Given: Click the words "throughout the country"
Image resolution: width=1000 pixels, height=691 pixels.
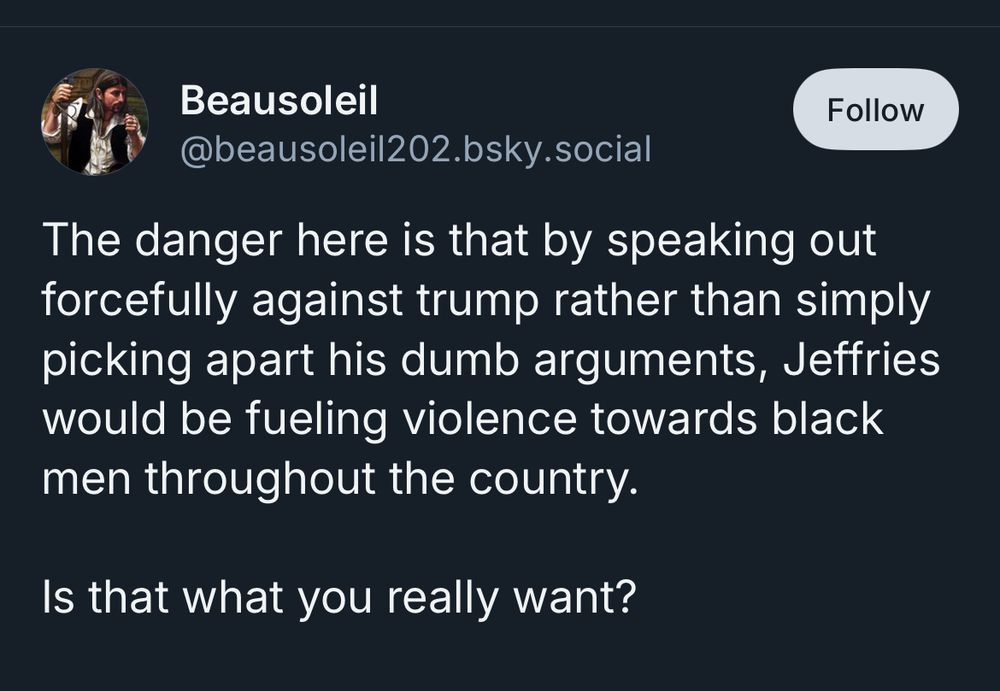Looking at the screenshot, I should [390, 478].
